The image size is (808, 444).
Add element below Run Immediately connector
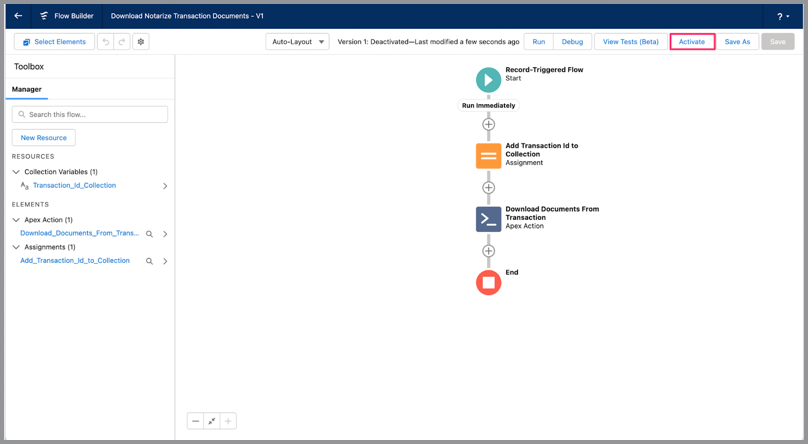point(488,125)
